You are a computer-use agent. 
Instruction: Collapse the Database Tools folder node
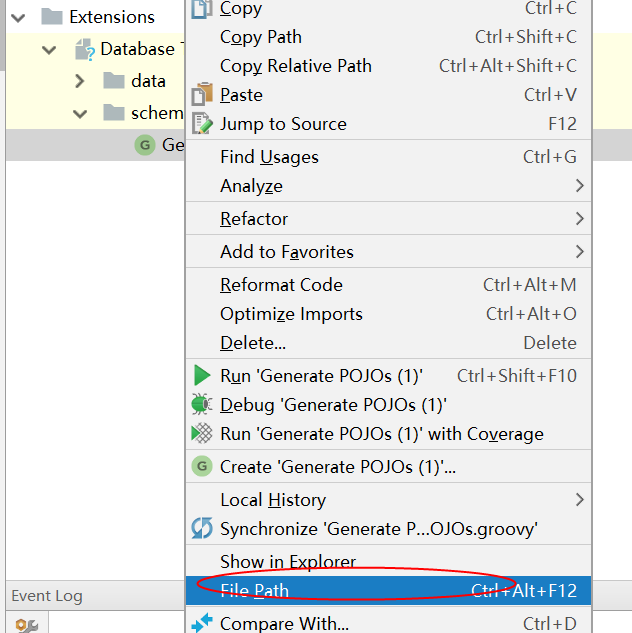coord(49,49)
